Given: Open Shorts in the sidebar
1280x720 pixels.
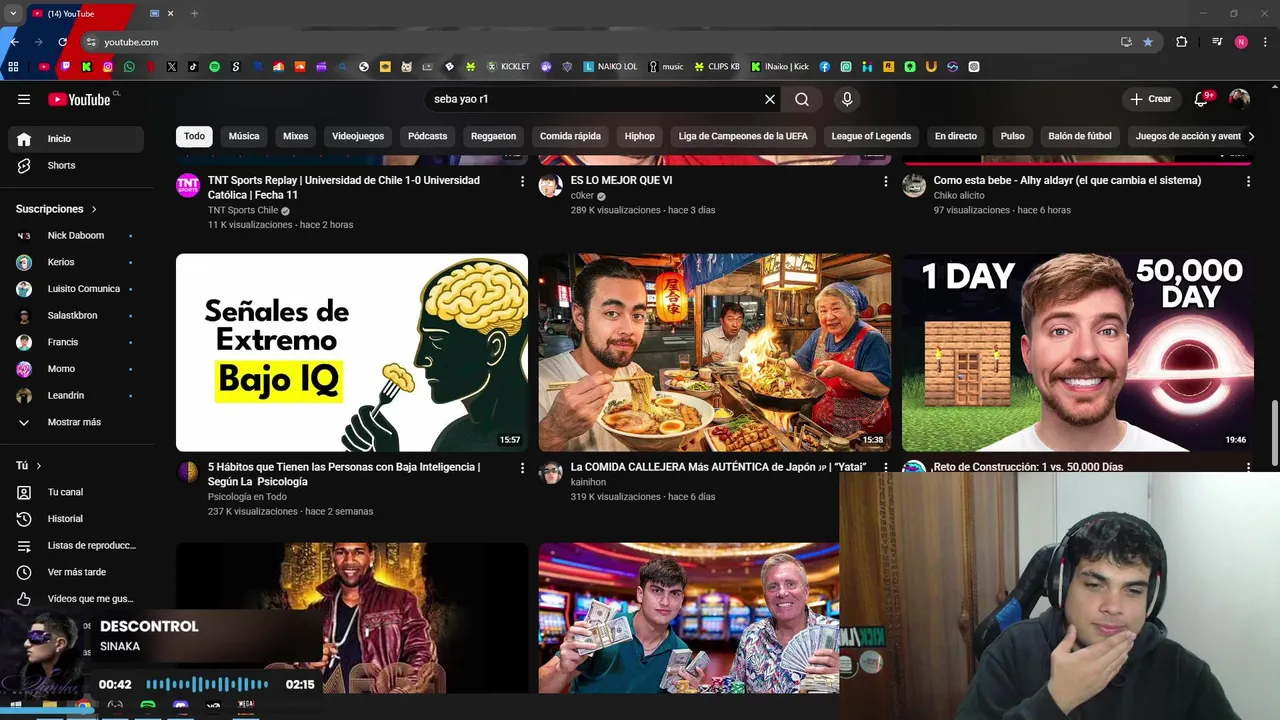Looking at the screenshot, I should coord(76,165).
